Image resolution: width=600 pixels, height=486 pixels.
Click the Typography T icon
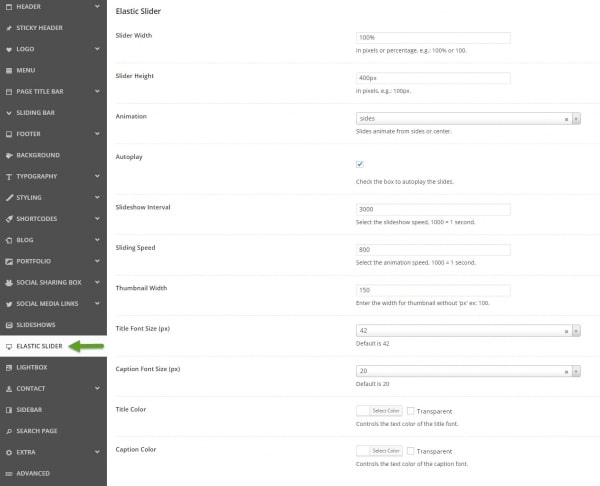click(x=9, y=176)
